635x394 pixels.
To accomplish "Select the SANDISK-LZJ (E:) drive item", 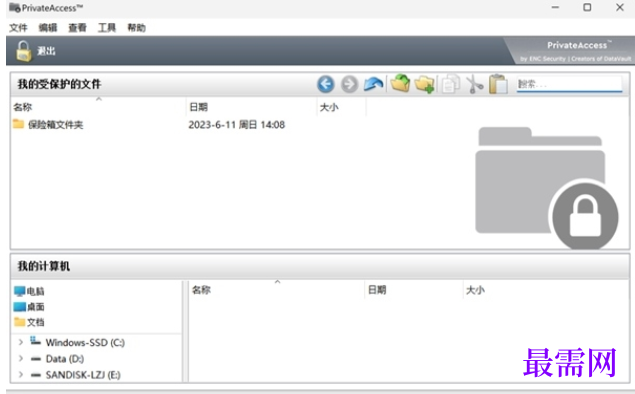I will (x=83, y=375).
